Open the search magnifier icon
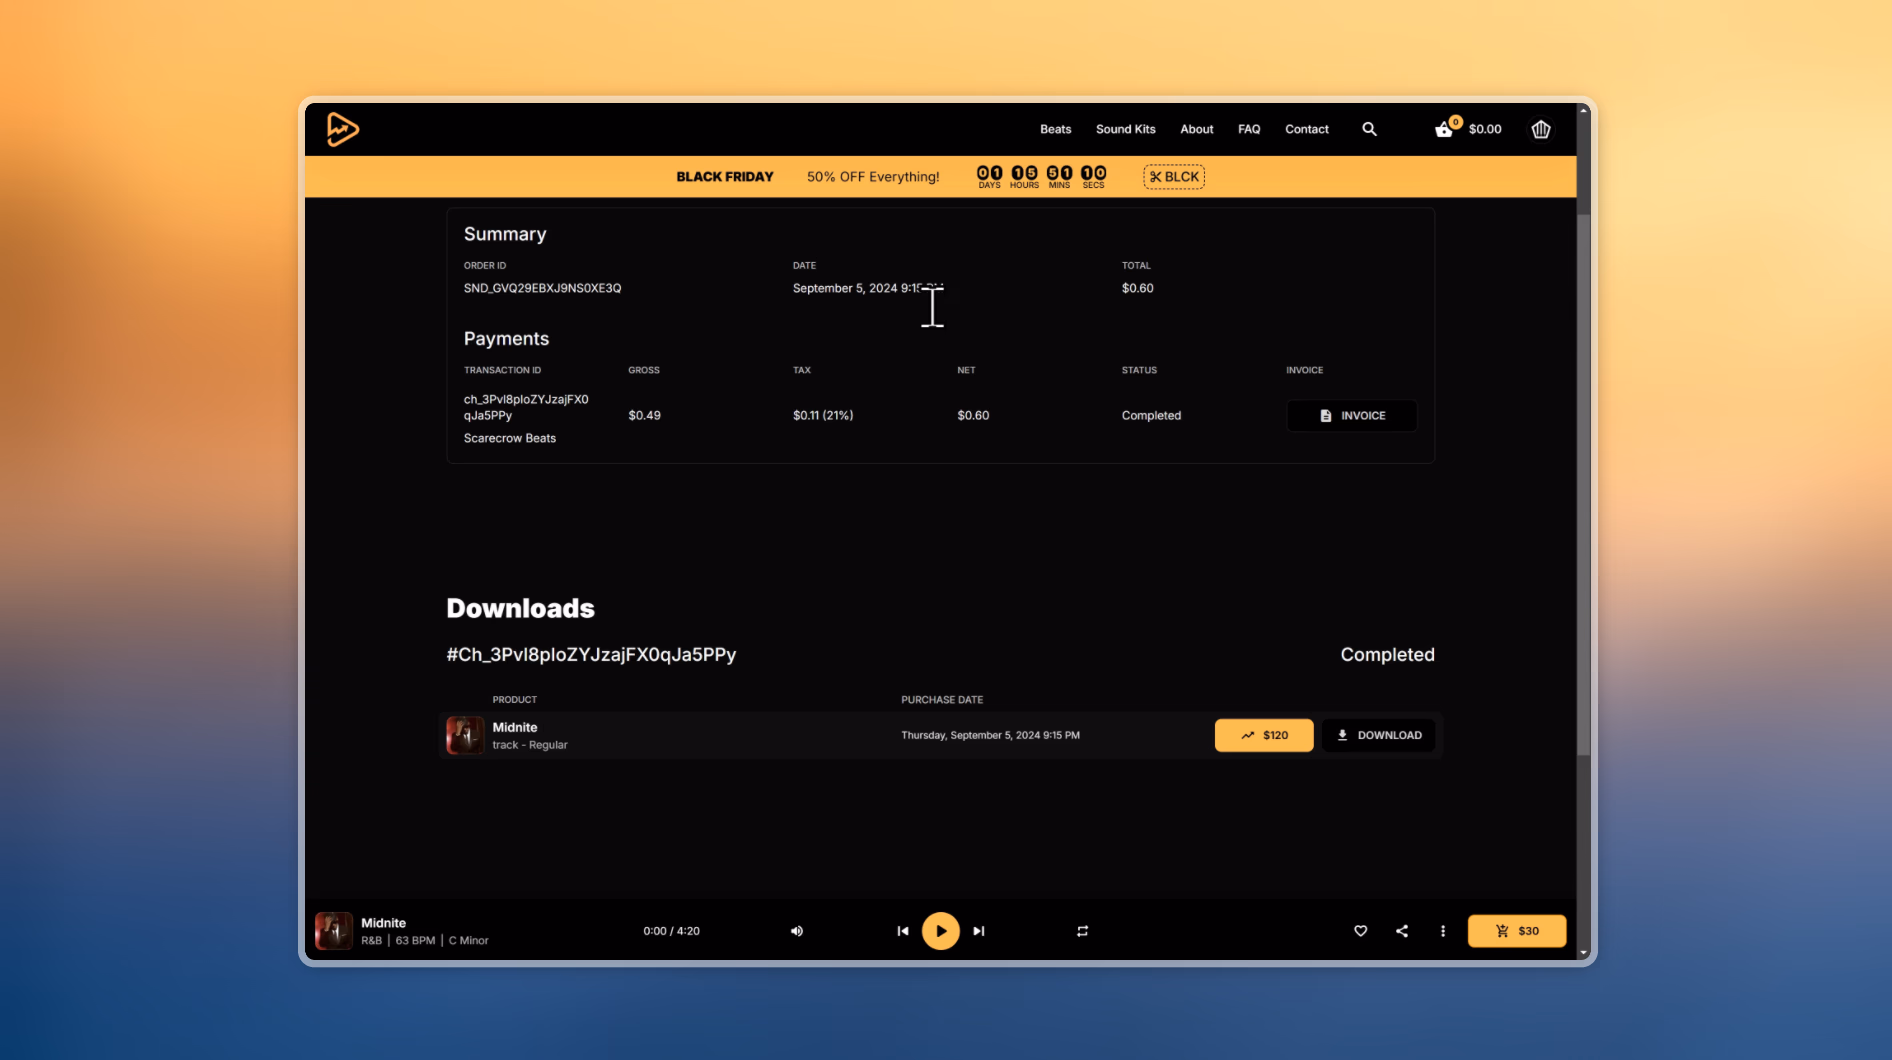The height and width of the screenshot is (1060, 1892). point(1369,129)
